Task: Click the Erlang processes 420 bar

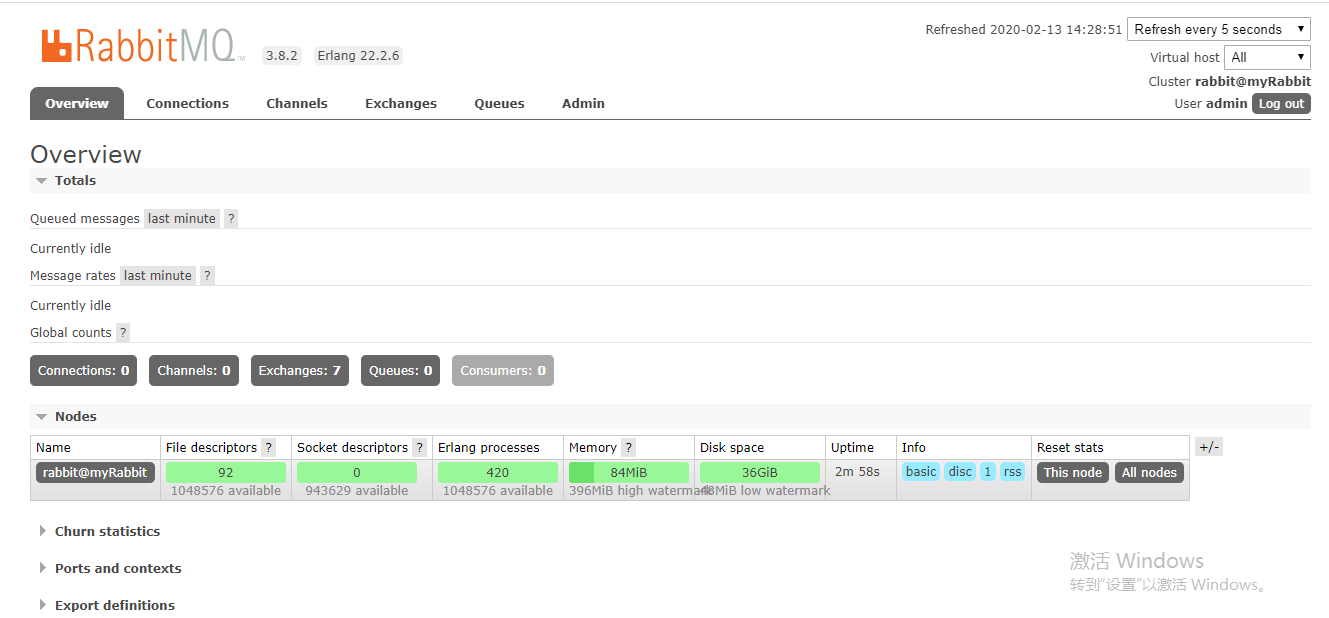Action: coord(498,472)
